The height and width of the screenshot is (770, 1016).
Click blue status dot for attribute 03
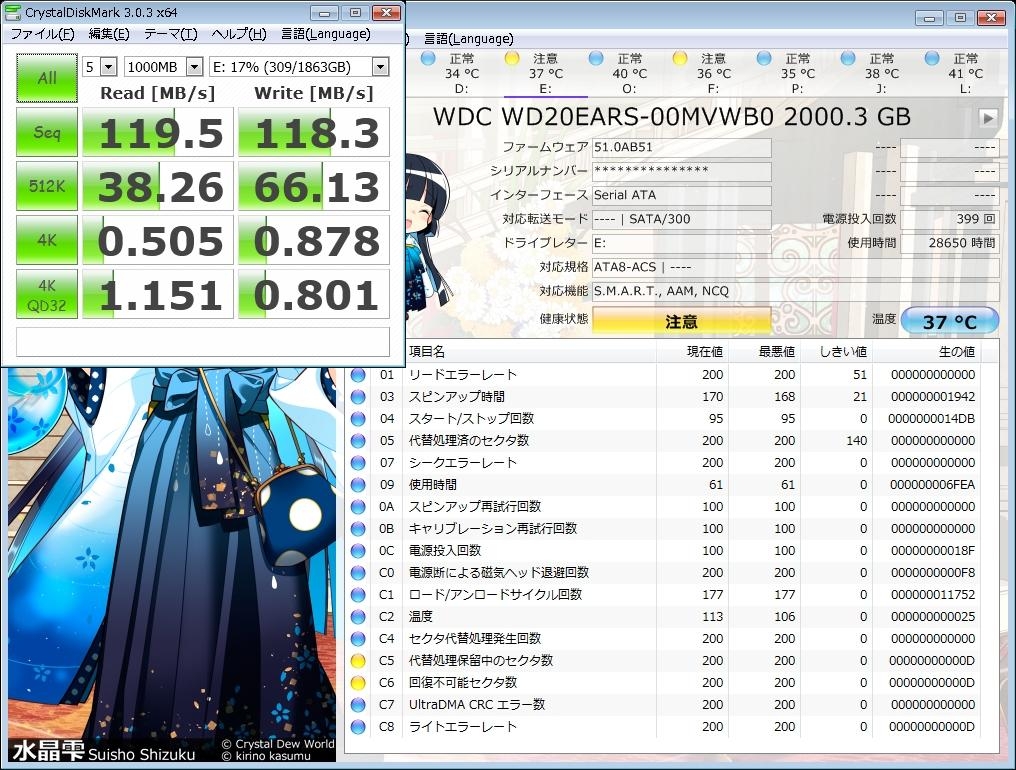[358, 397]
